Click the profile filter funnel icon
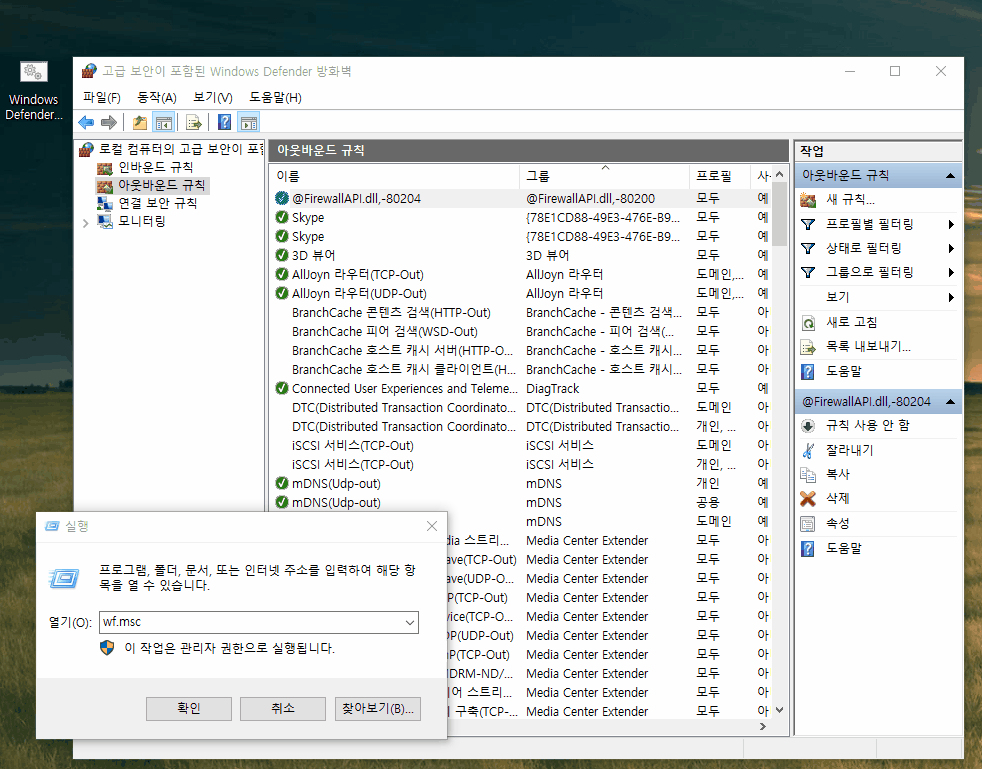 click(809, 224)
